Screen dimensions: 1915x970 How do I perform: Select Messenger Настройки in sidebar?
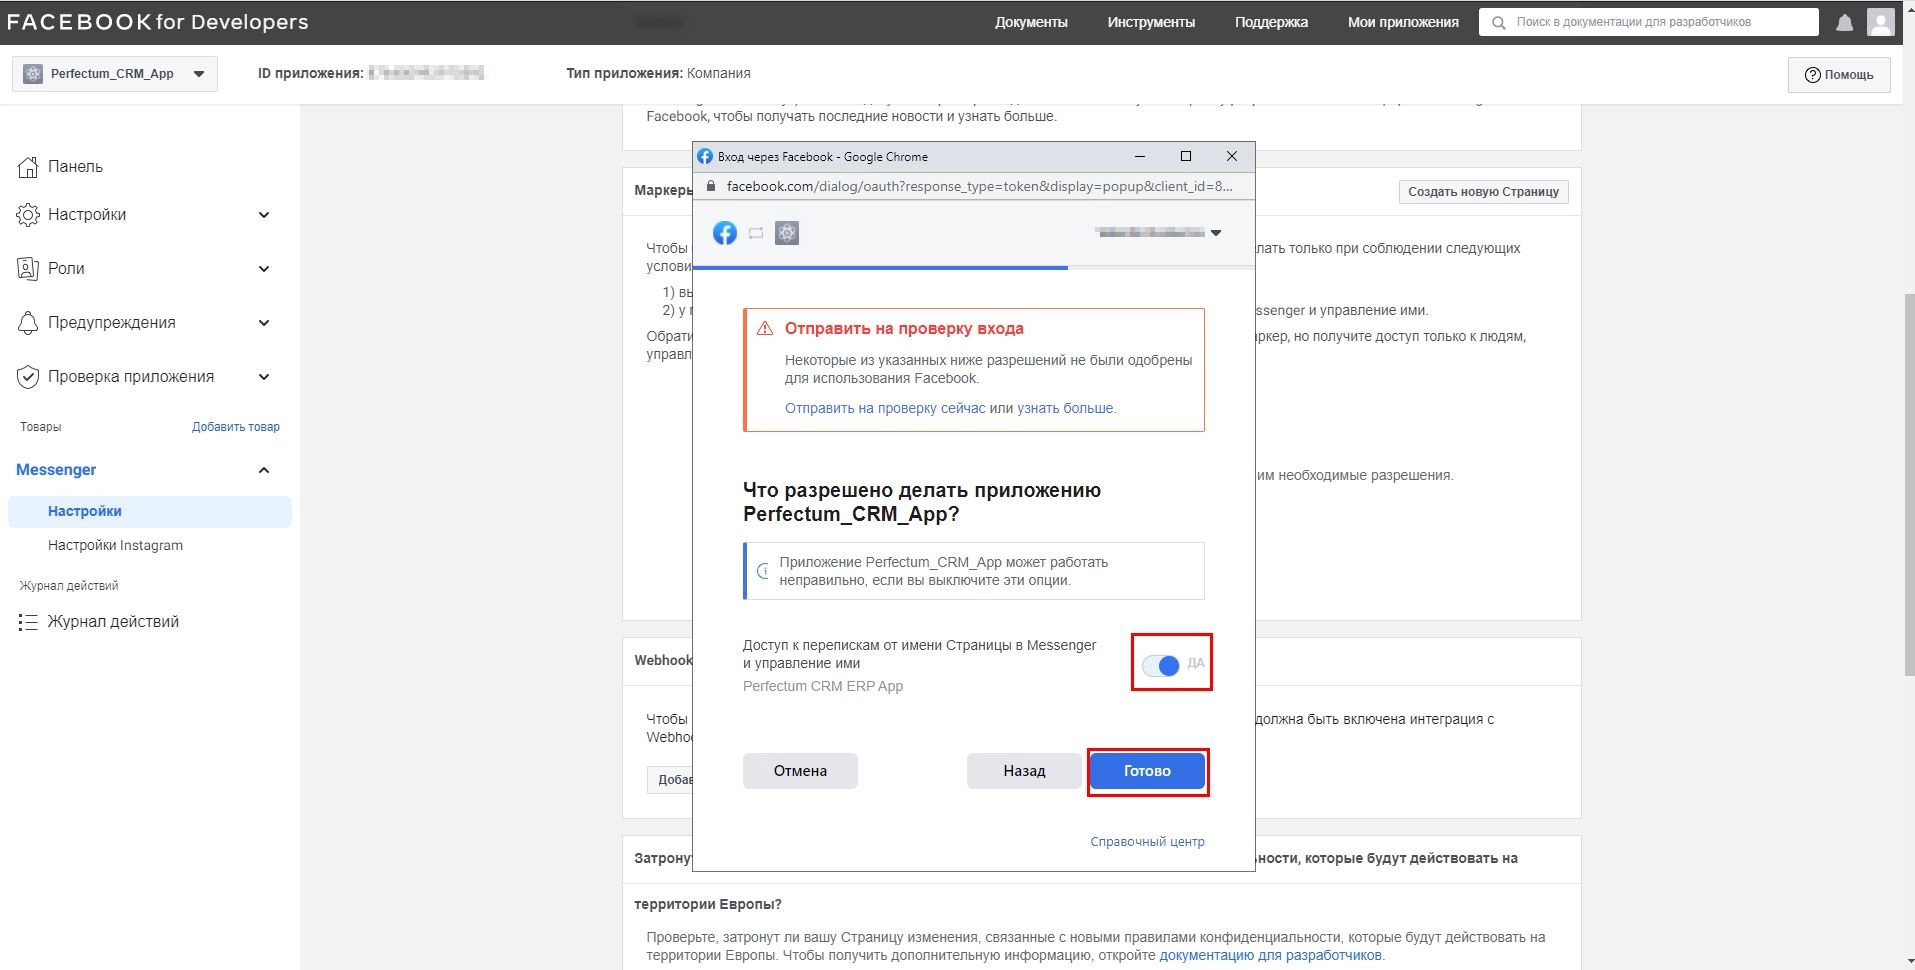(150, 511)
